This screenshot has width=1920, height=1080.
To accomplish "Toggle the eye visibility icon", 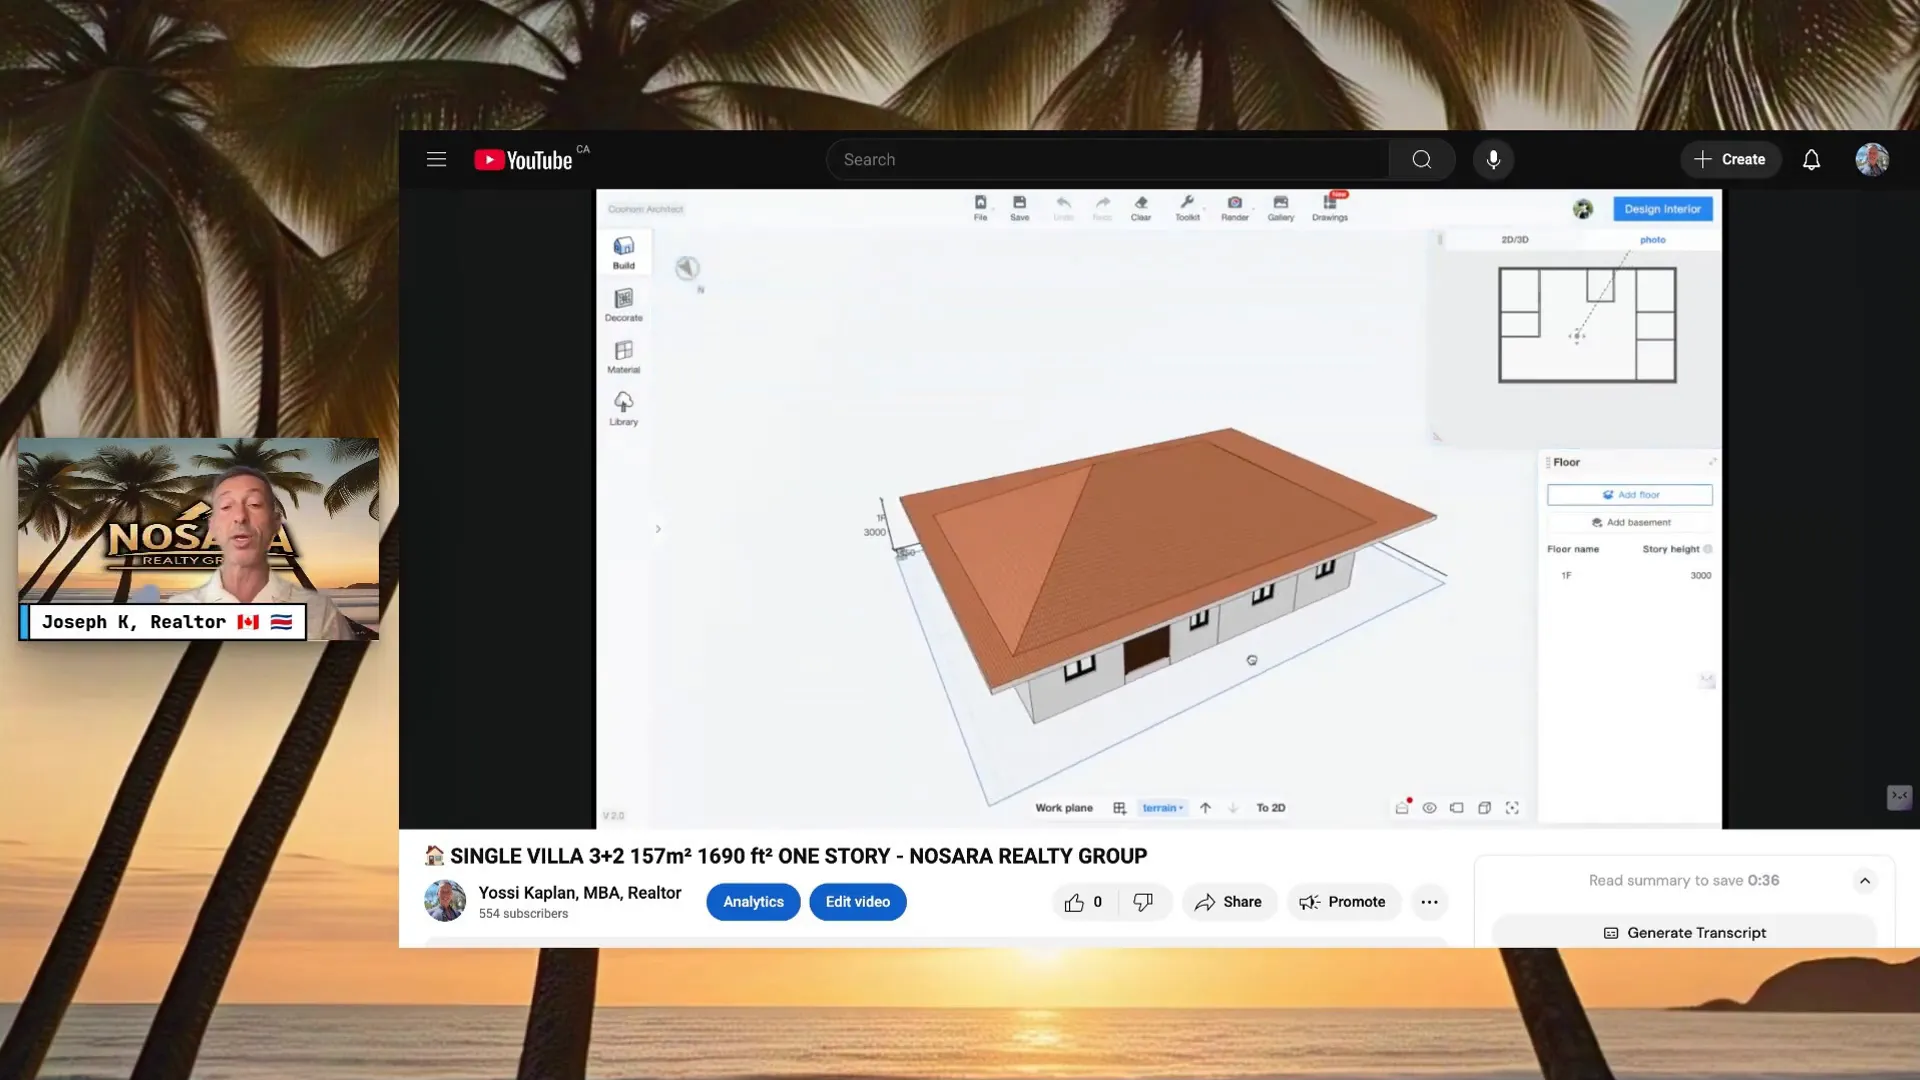I will click(x=1429, y=808).
